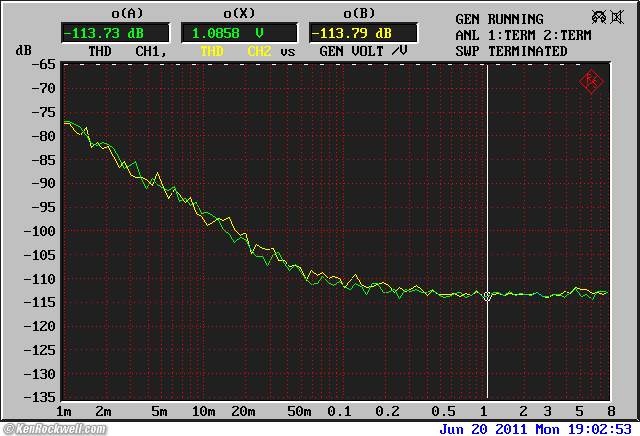This screenshot has width=640, height=436.
Task: Click the -115 y-axis value
Action: click(39, 302)
